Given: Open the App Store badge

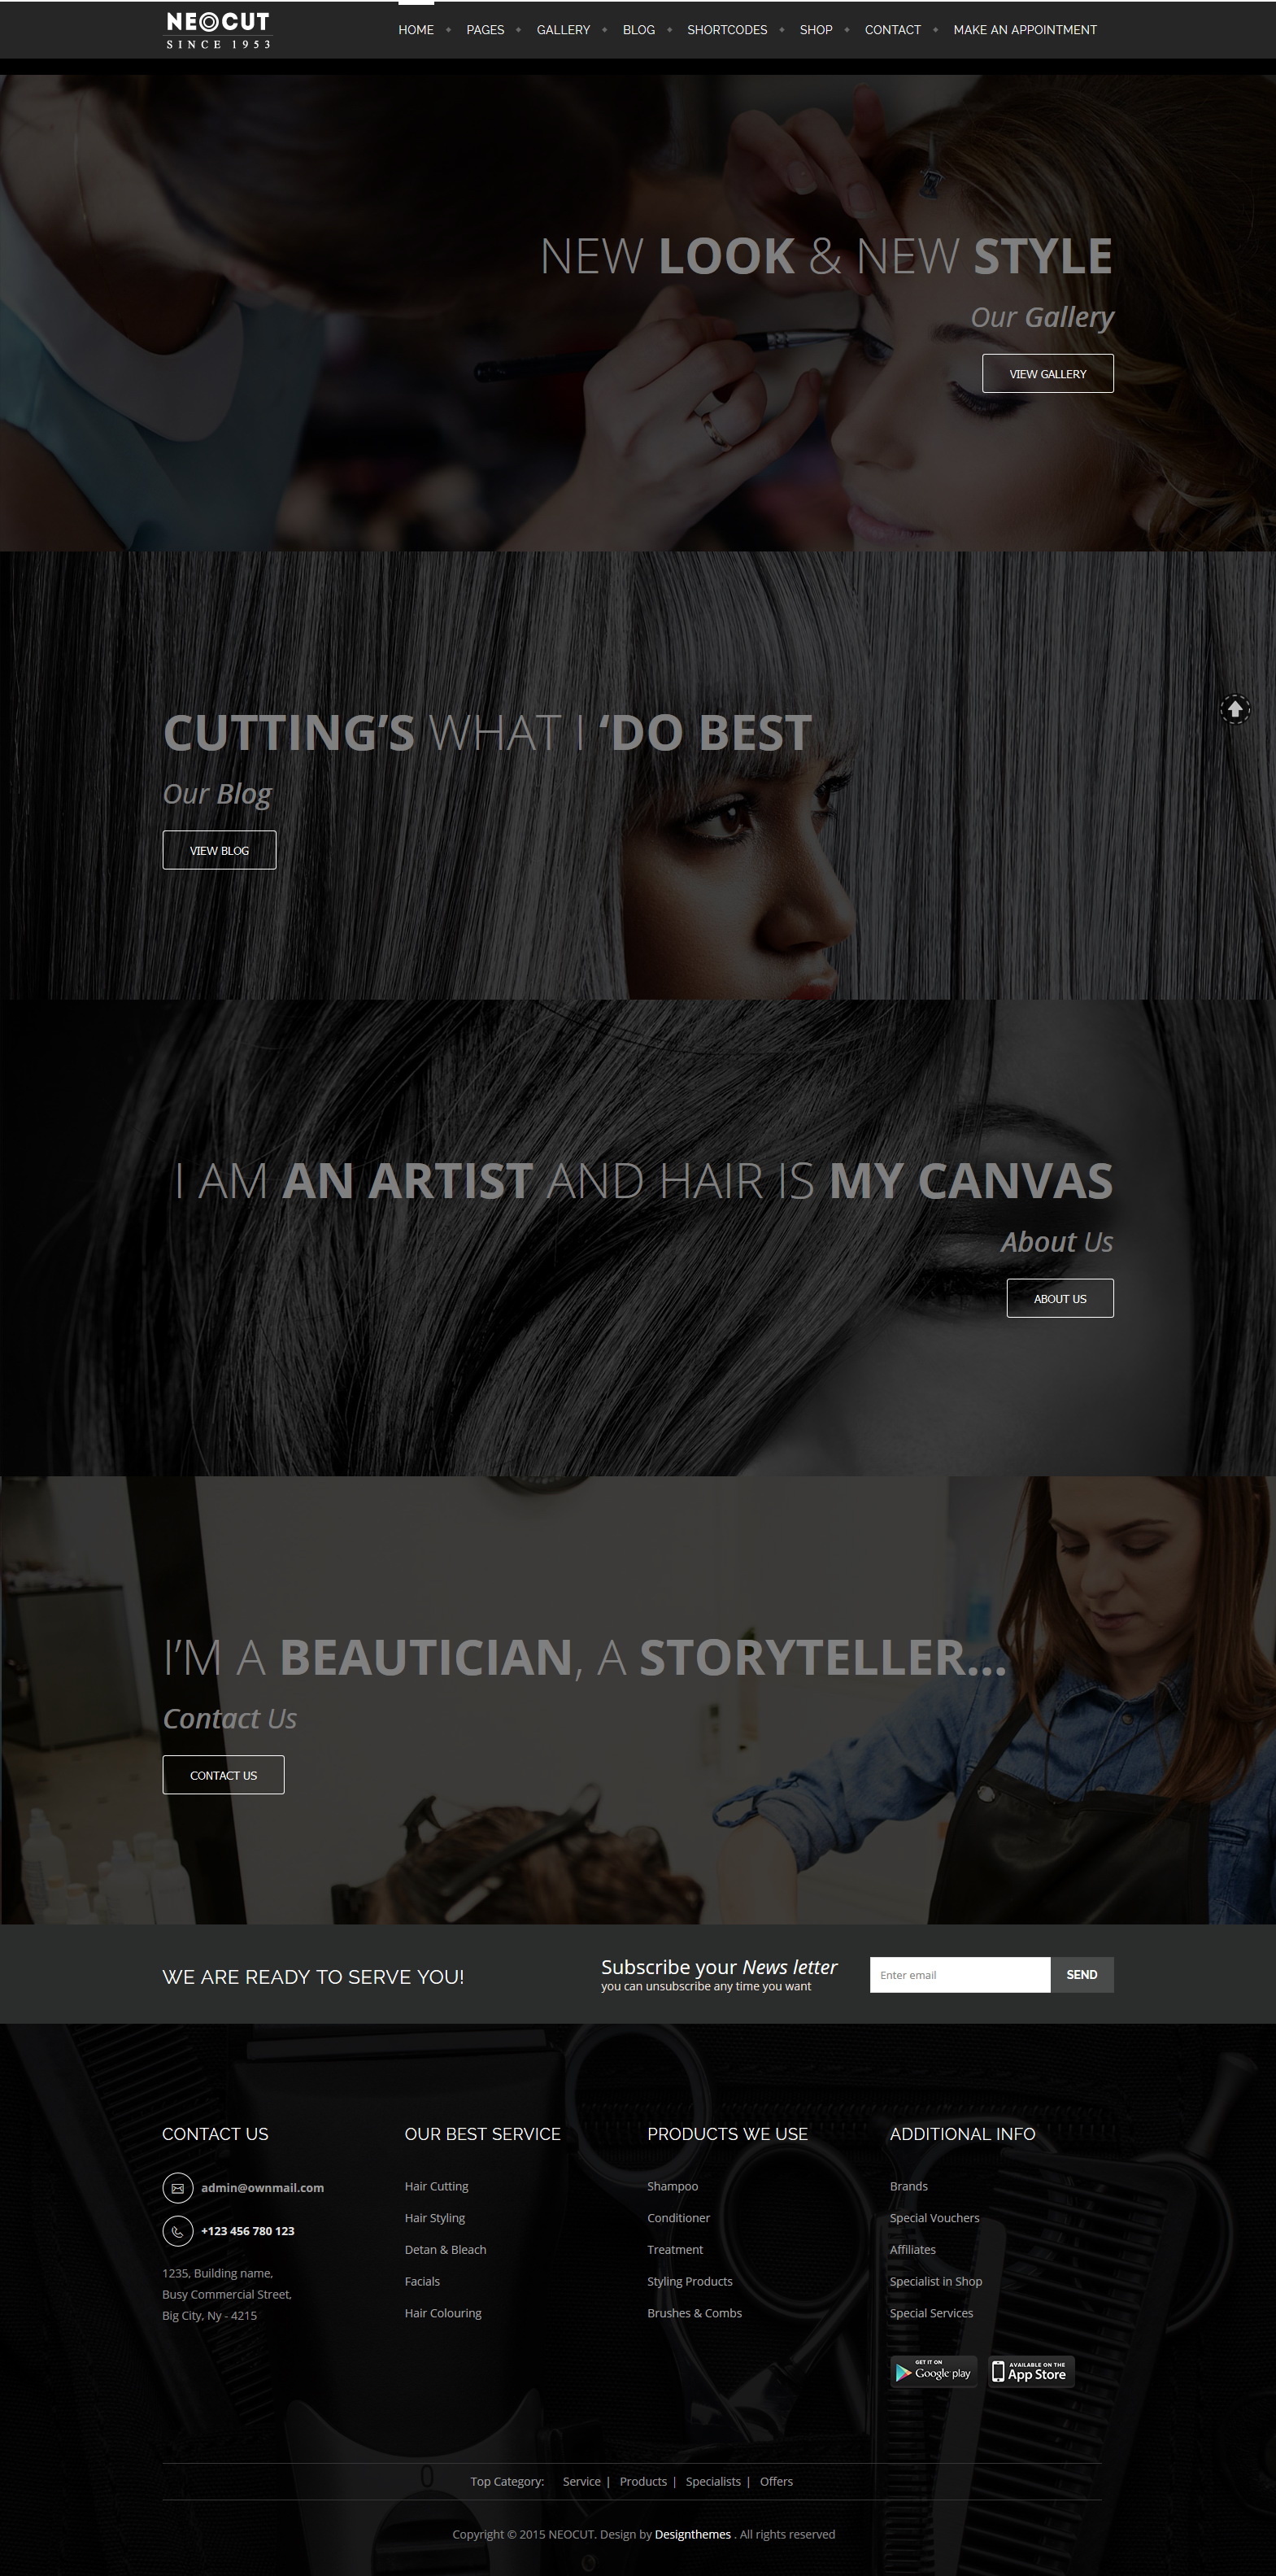Looking at the screenshot, I should (1031, 2372).
